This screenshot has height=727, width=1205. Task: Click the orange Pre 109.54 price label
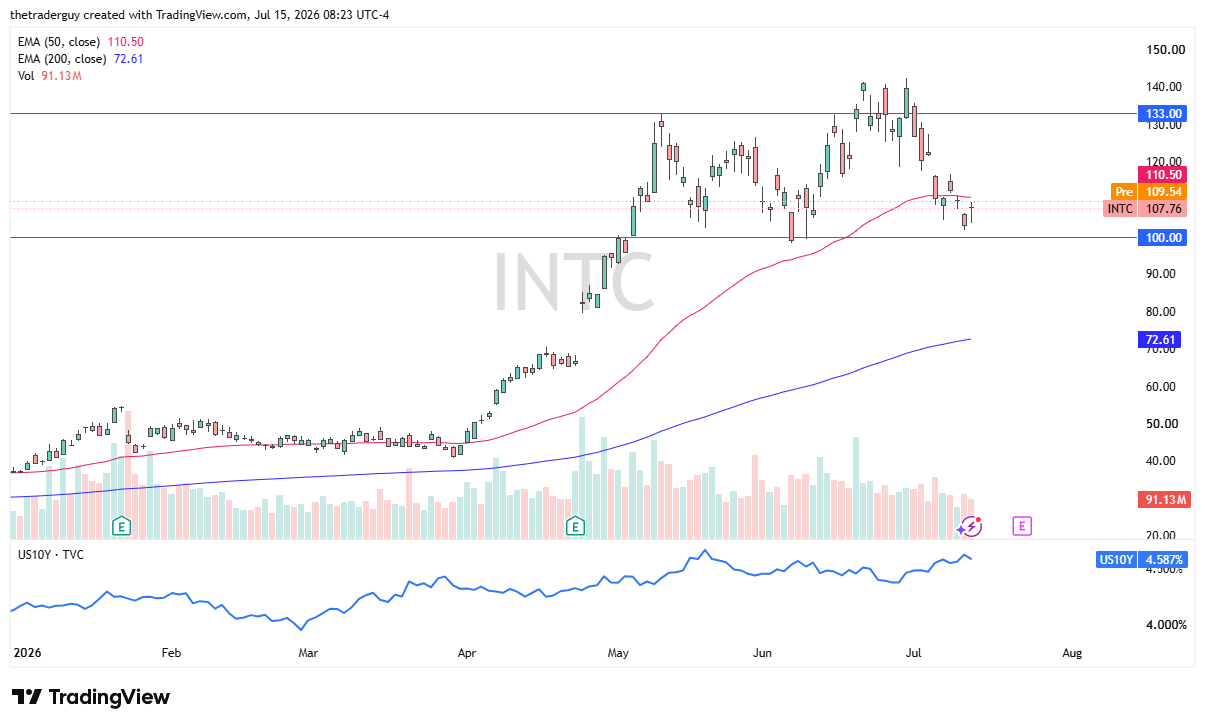[1149, 191]
